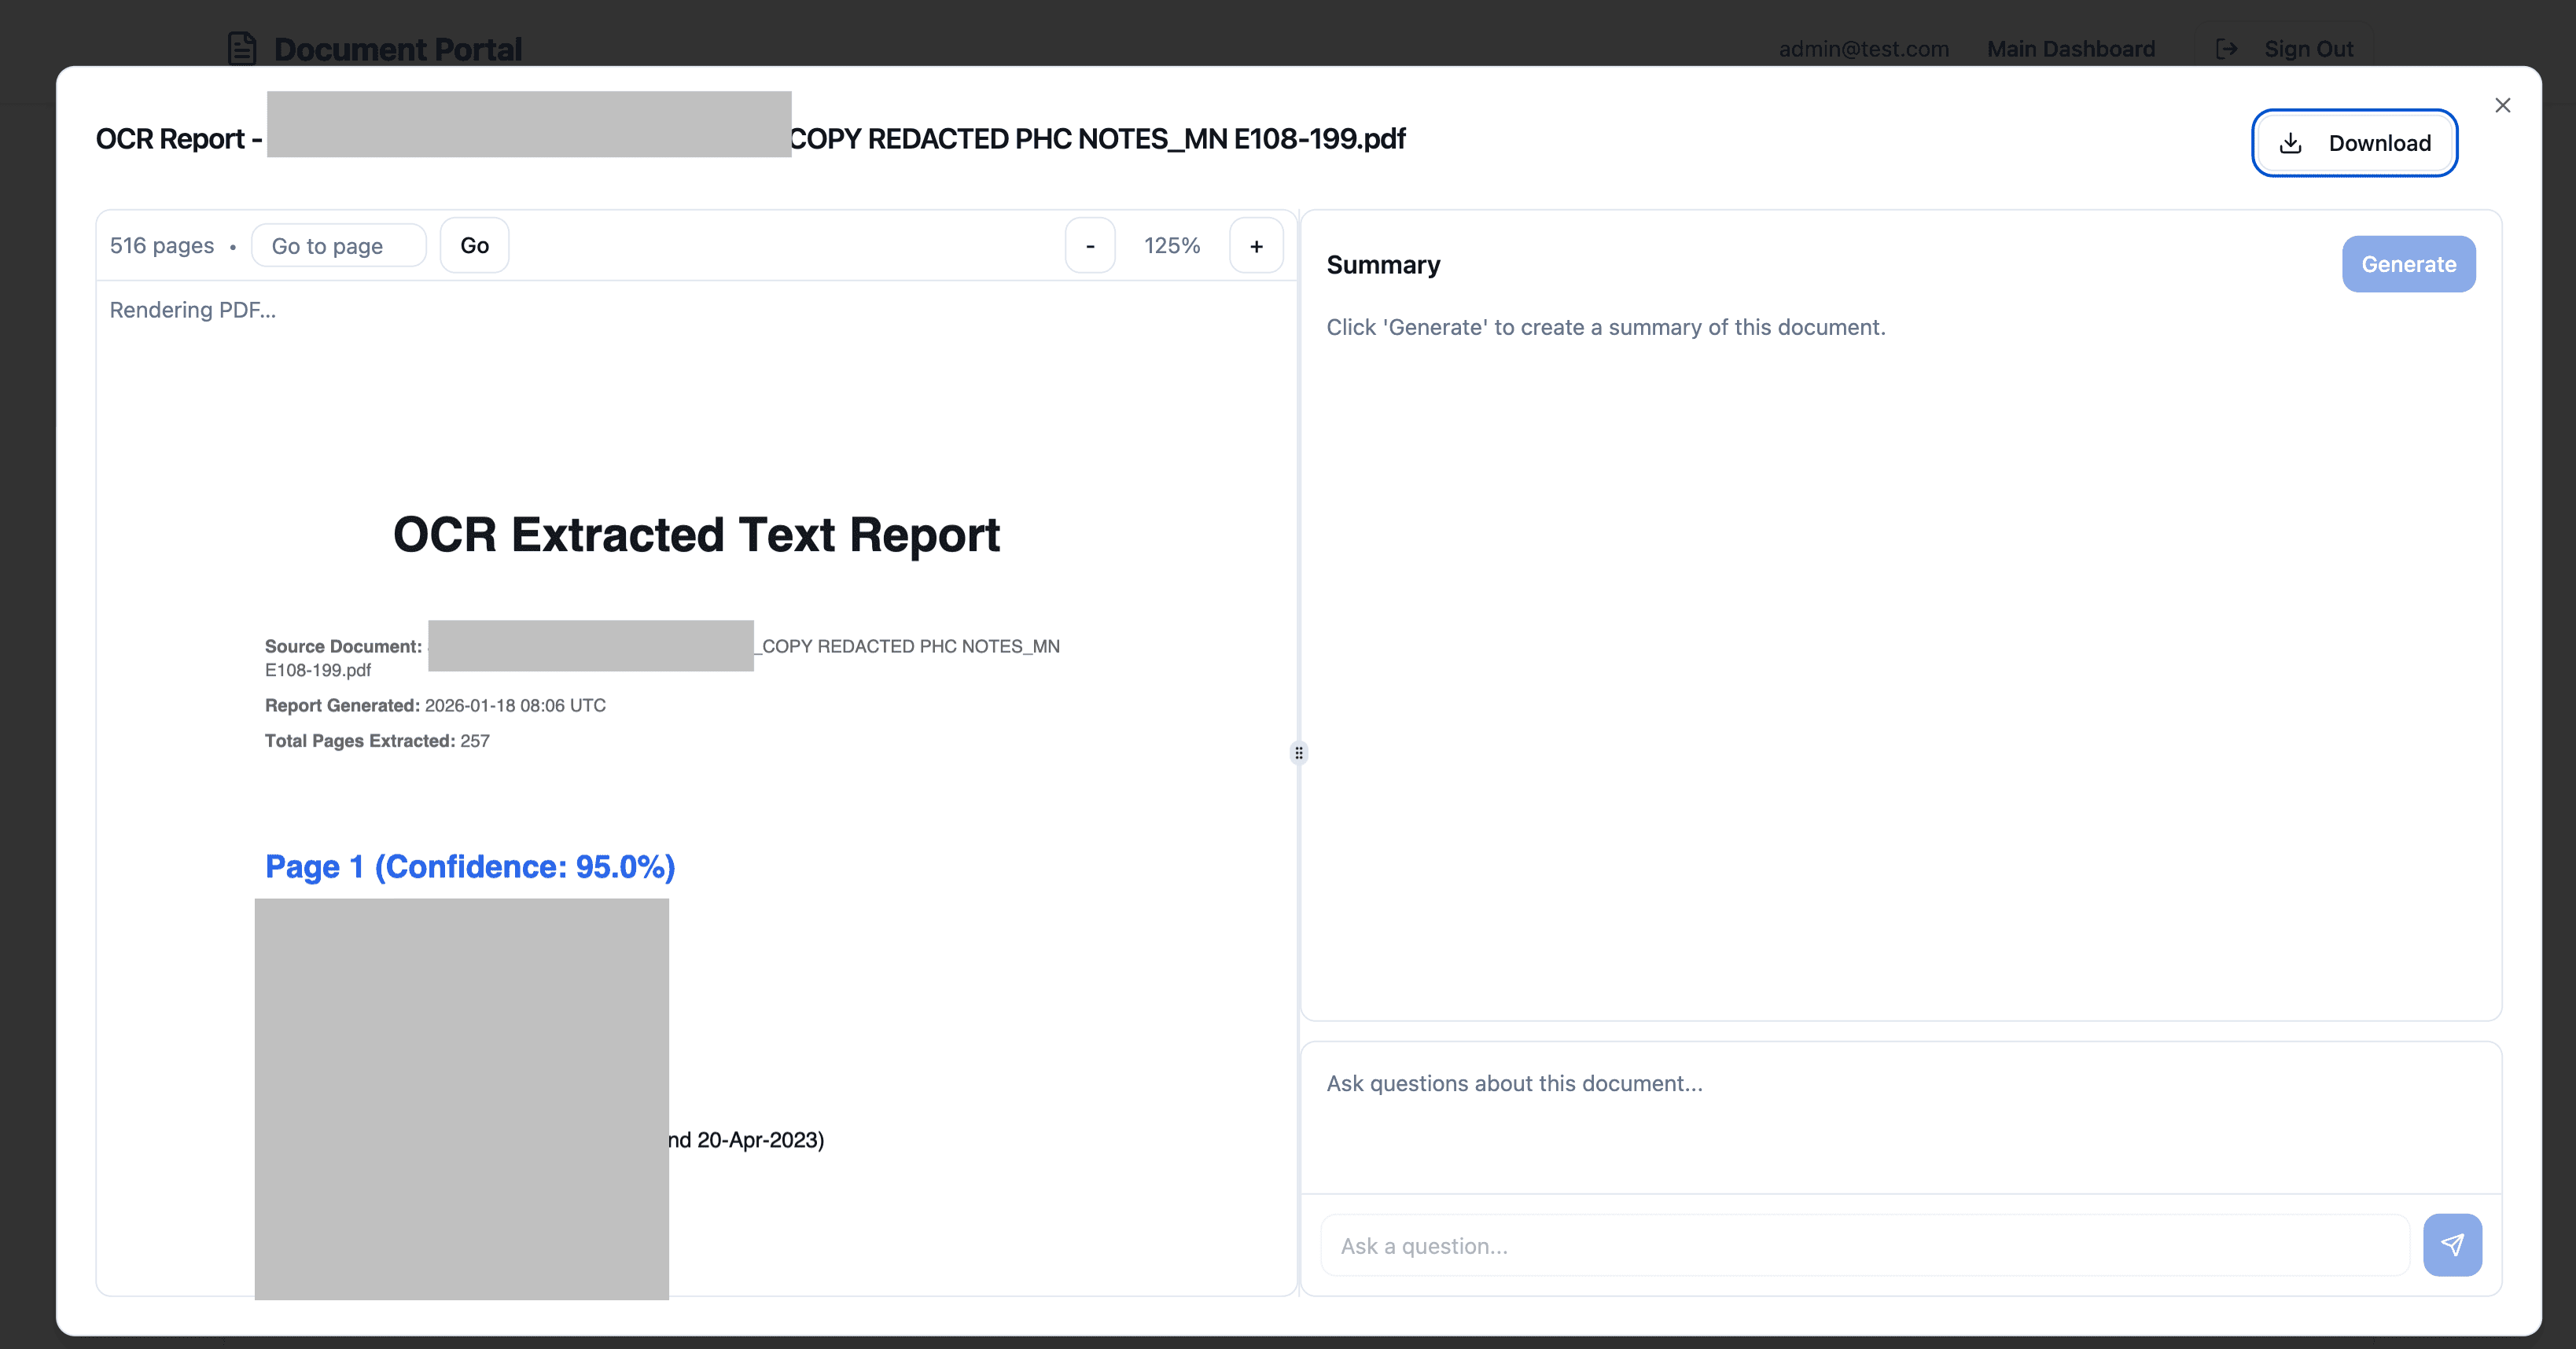Click the 125% zoom level value
The image size is (2576, 1349).
pyautogui.click(x=1172, y=245)
